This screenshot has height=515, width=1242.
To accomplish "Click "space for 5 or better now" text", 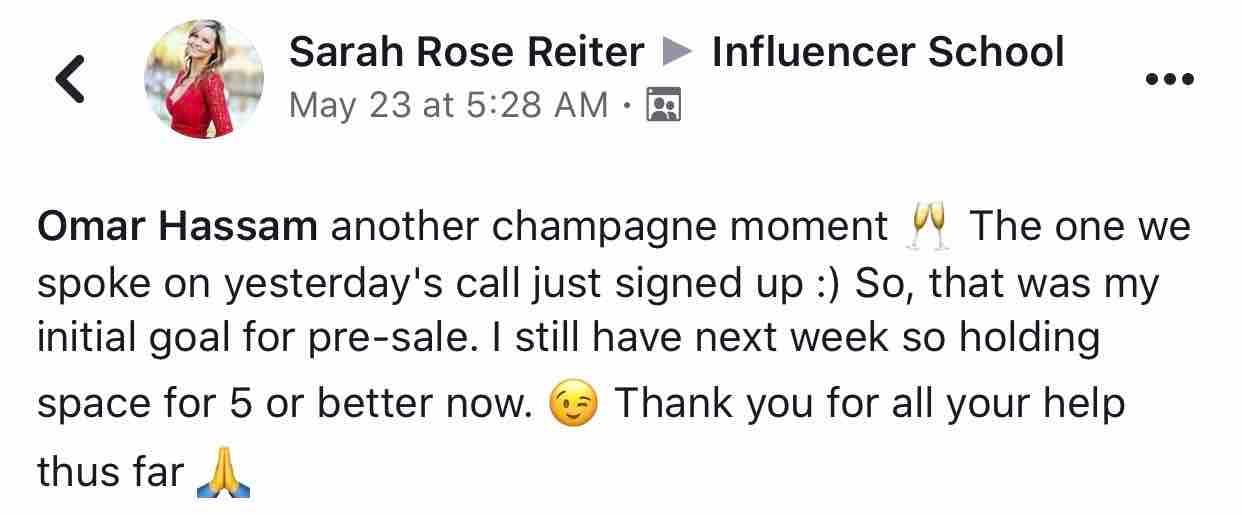I will tap(285, 405).
